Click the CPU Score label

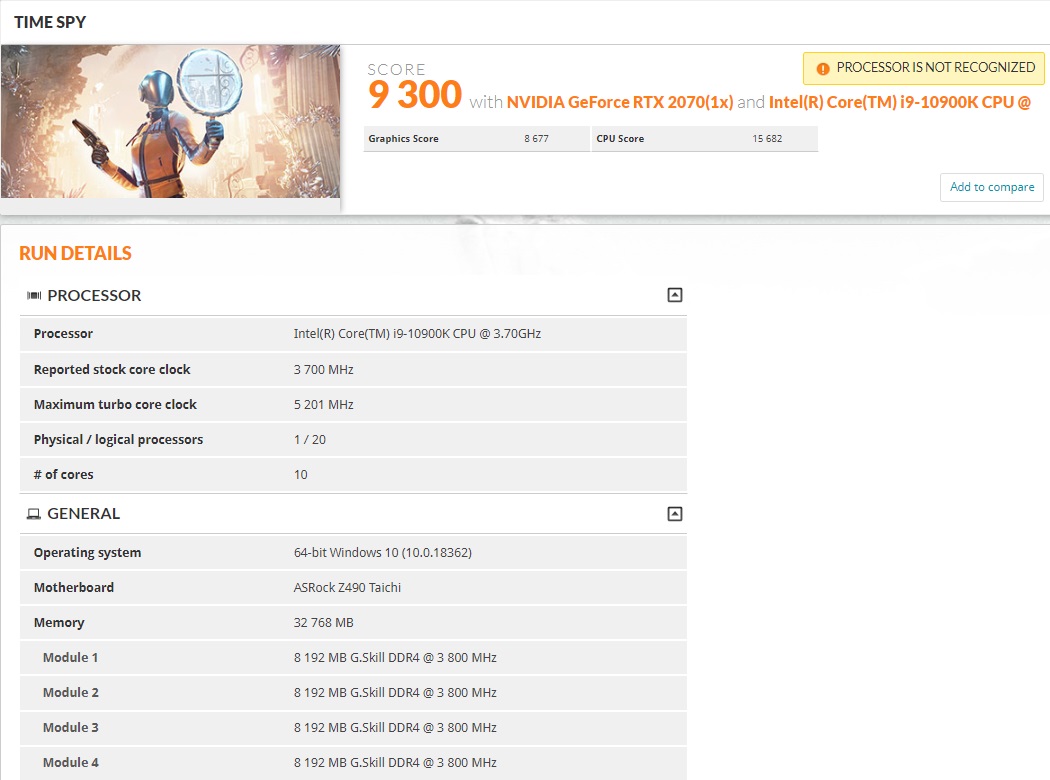(x=620, y=139)
